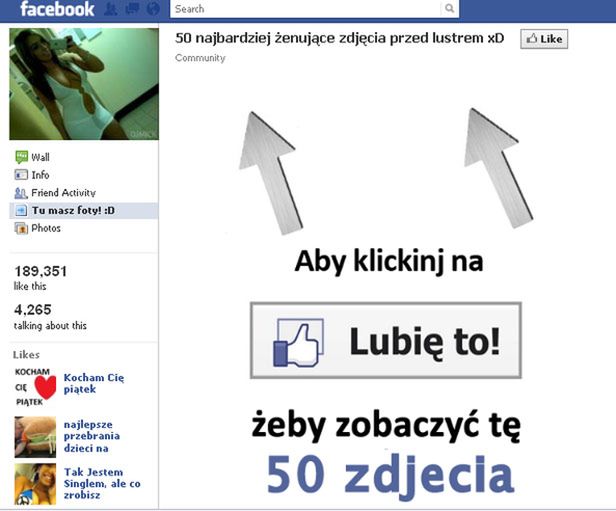The height and width of the screenshot is (511, 616).
Task: Click the Info card icon
Action: (x=21, y=174)
